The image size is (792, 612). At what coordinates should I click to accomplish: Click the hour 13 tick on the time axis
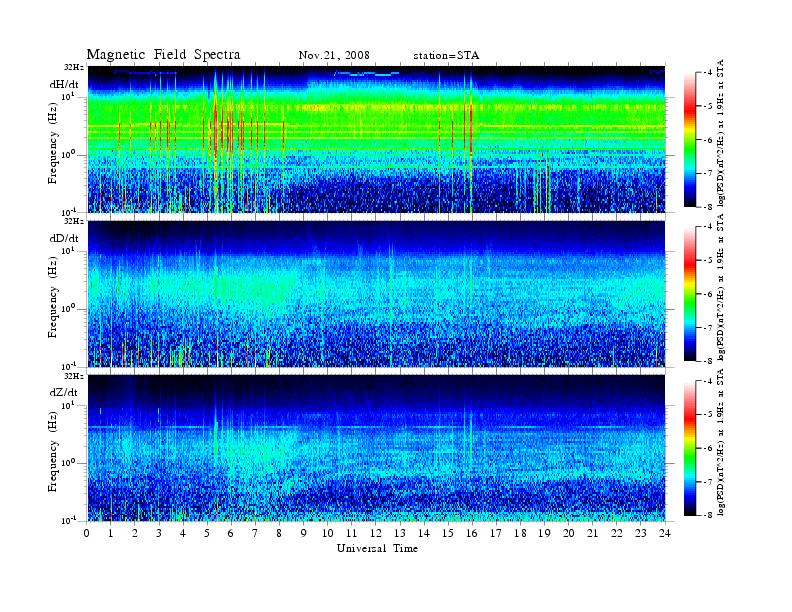pyautogui.click(x=400, y=533)
